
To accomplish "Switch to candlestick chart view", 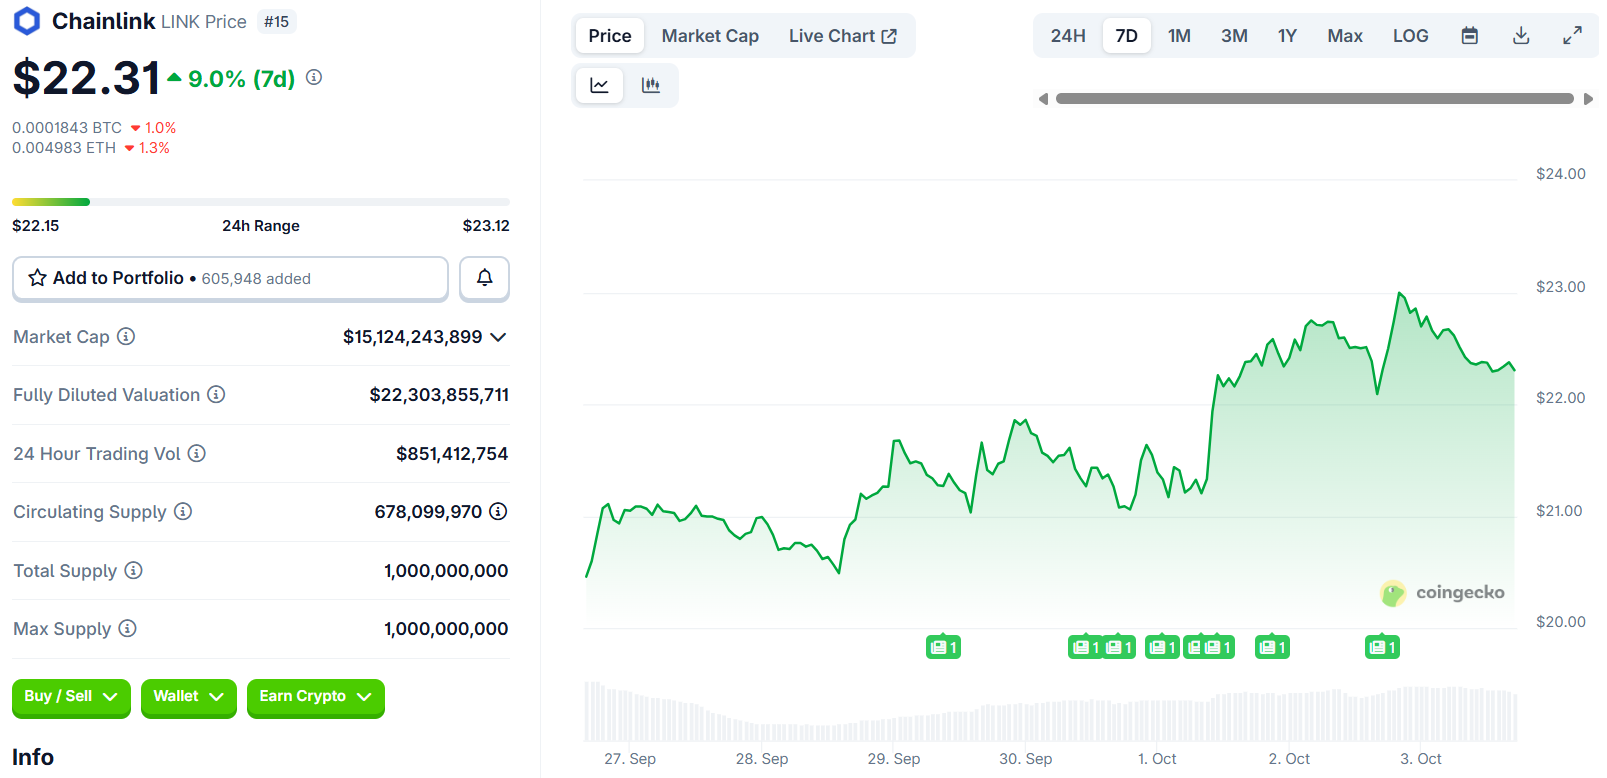I will [651, 86].
